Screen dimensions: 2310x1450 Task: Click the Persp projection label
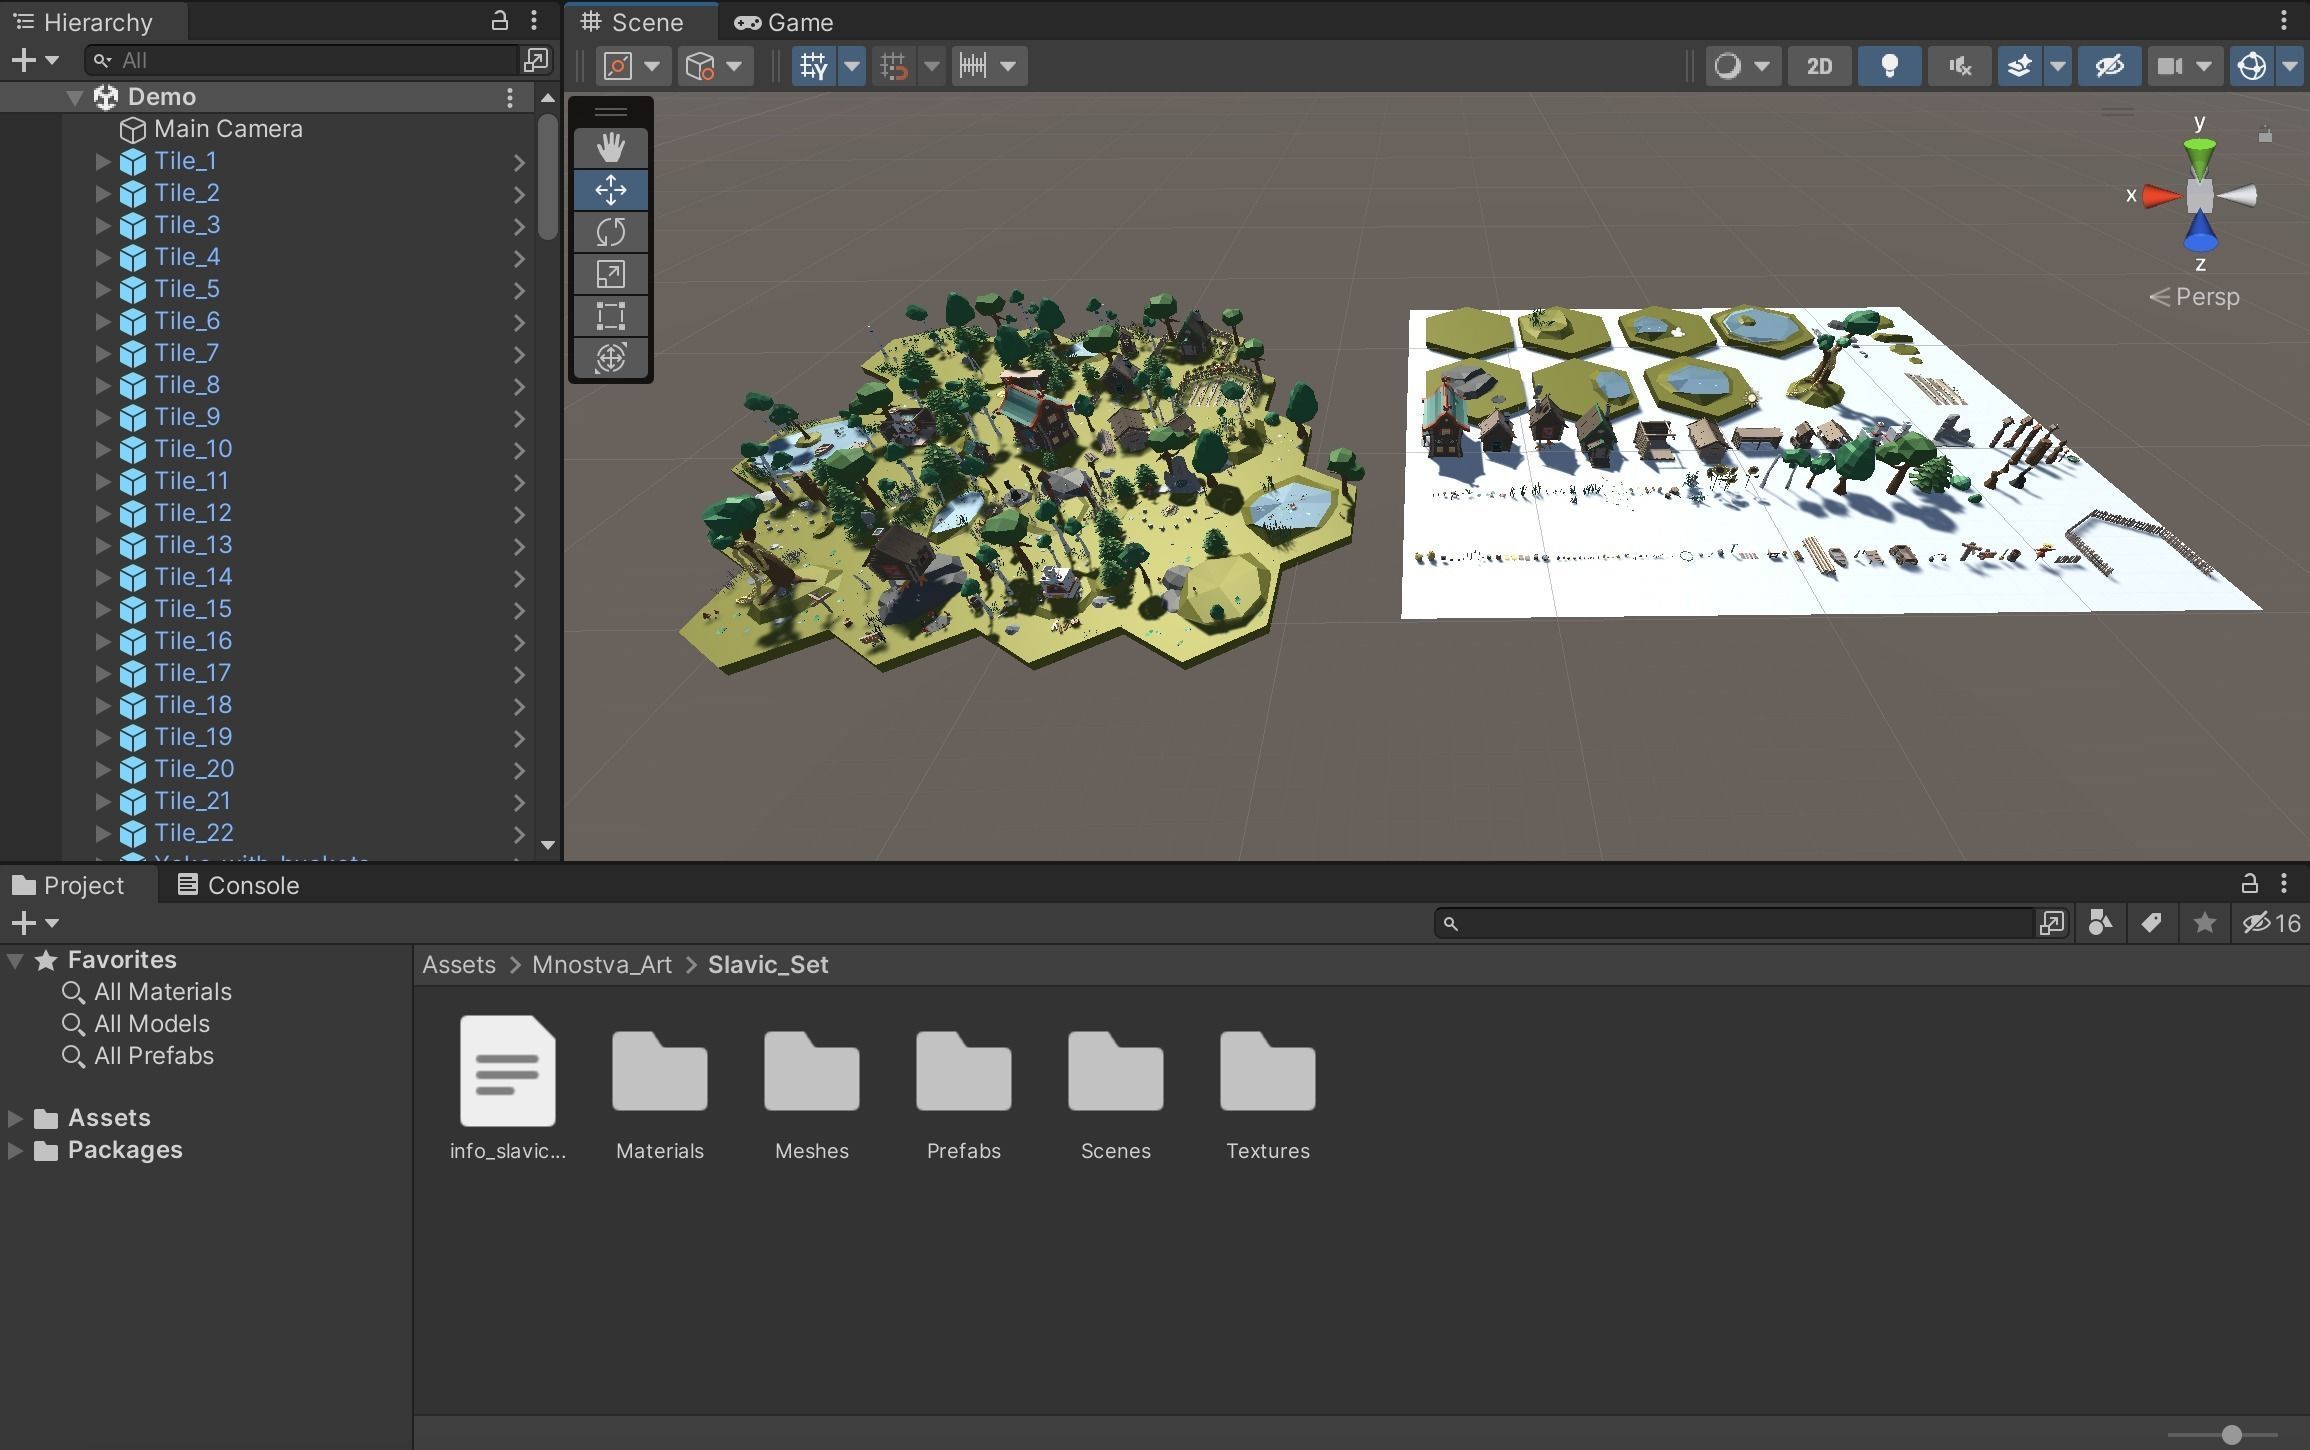click(2207, 297)
